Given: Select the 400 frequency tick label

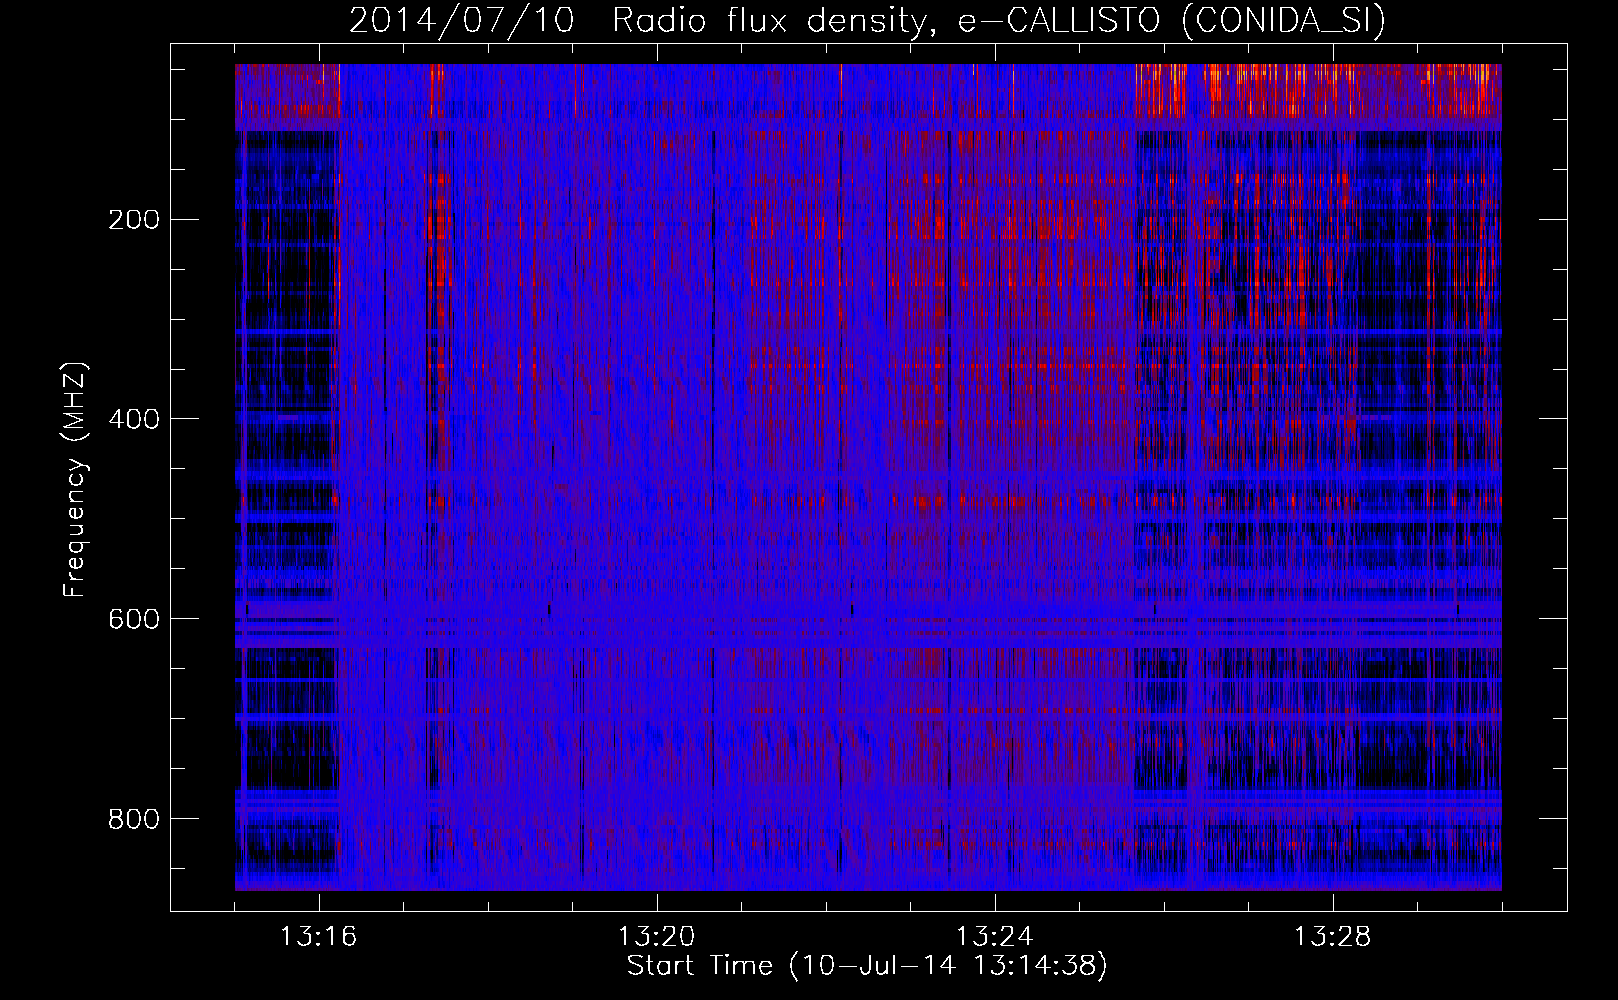Looking at the screenshot, I should [133, 419].
